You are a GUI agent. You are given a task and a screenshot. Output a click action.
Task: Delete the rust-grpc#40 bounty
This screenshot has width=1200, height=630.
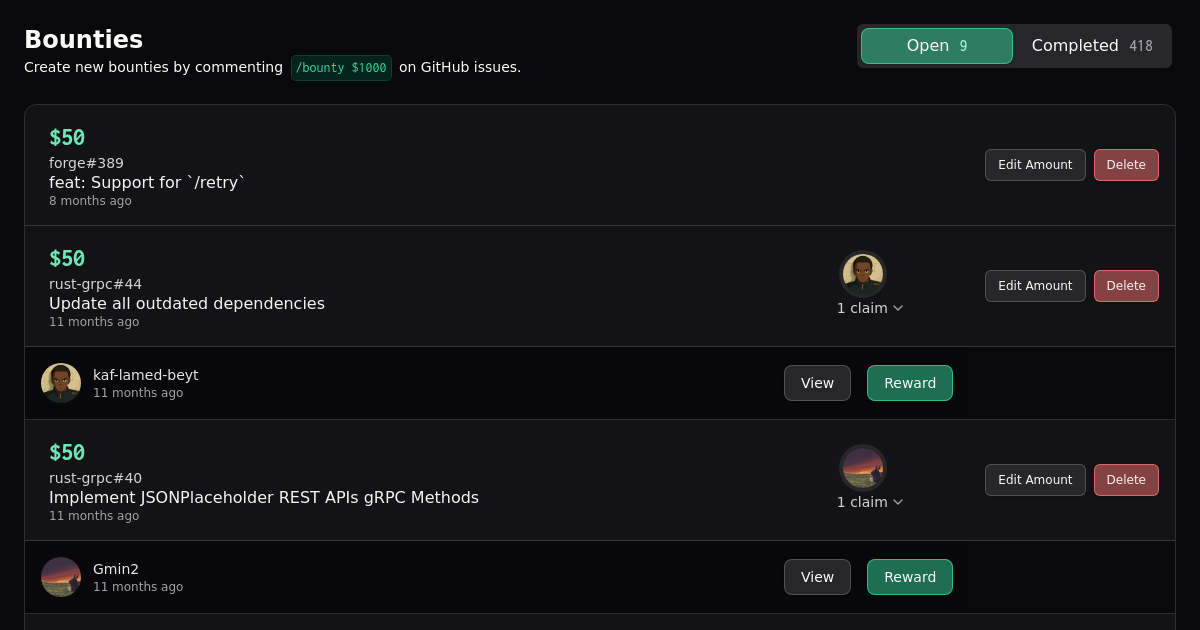tap(1126, 480)
